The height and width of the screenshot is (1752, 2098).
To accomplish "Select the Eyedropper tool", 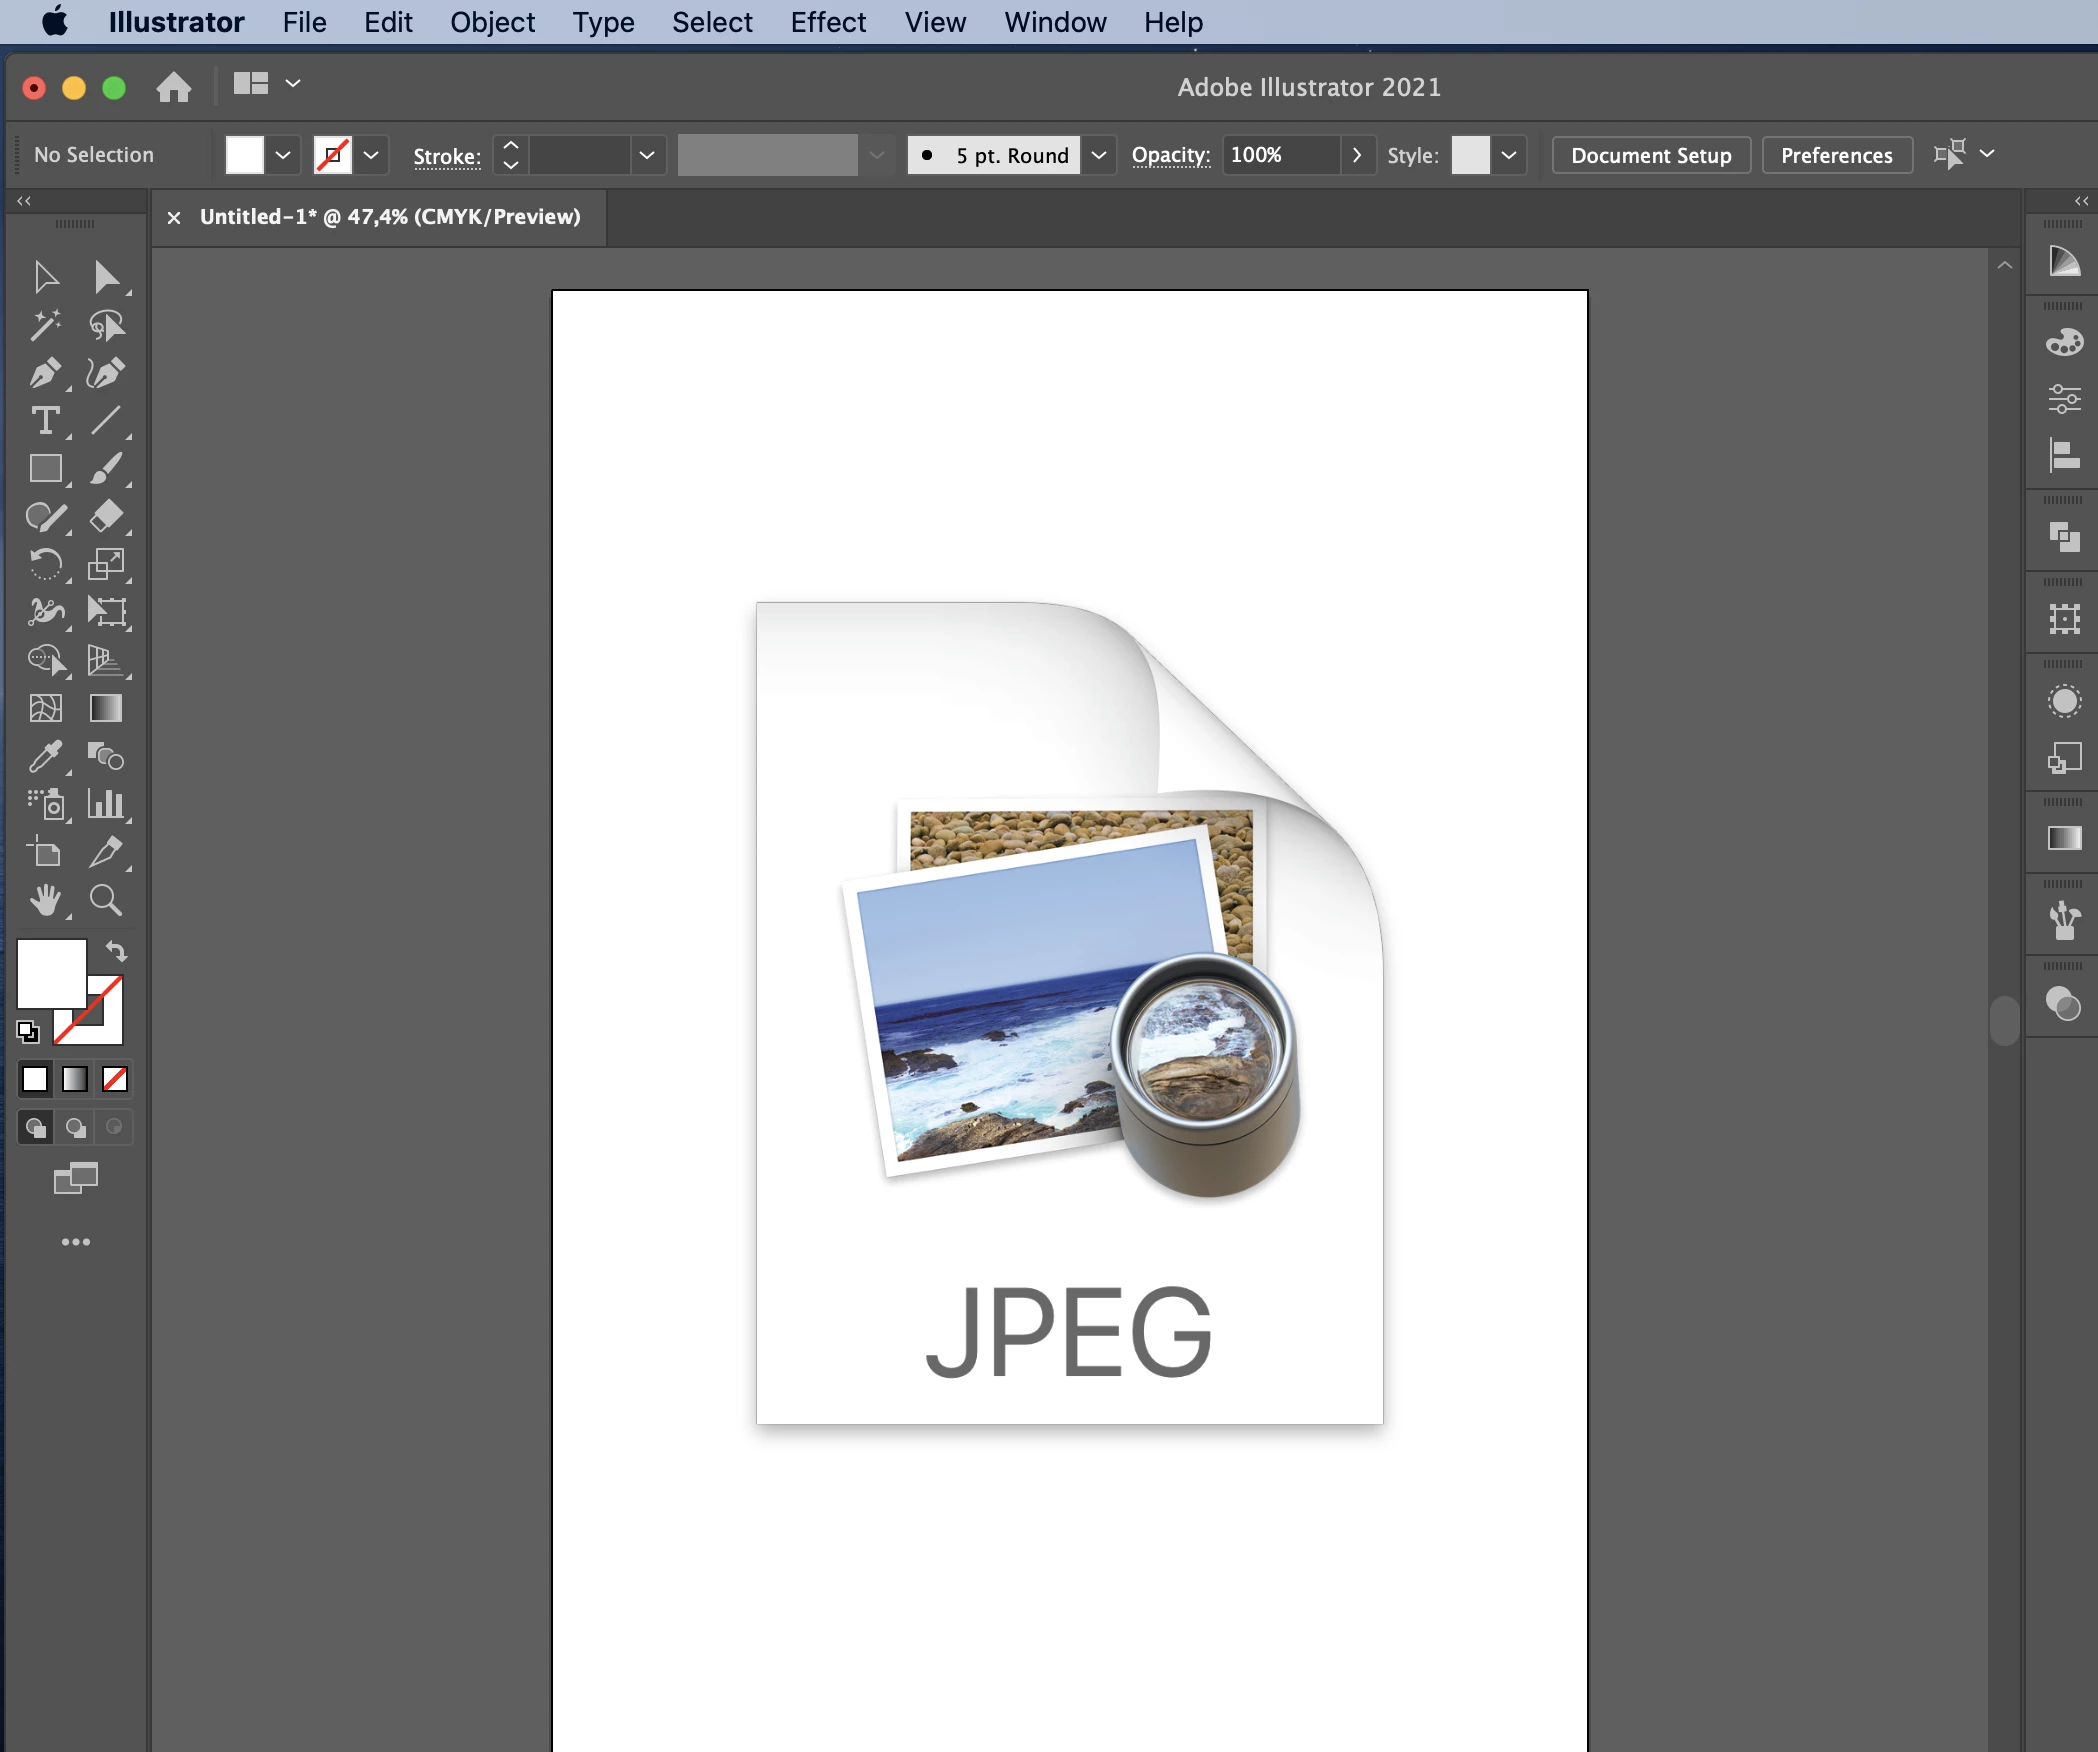I will coord(44,757).
